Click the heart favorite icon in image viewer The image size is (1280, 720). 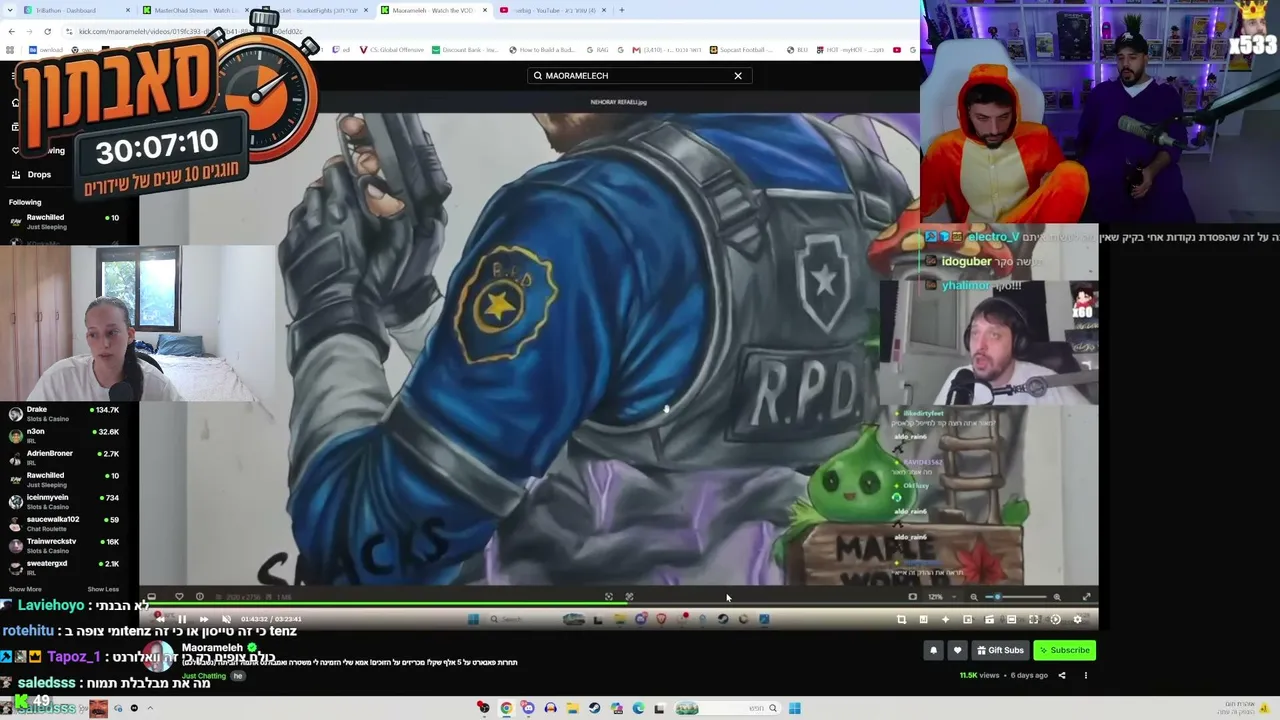179,597
